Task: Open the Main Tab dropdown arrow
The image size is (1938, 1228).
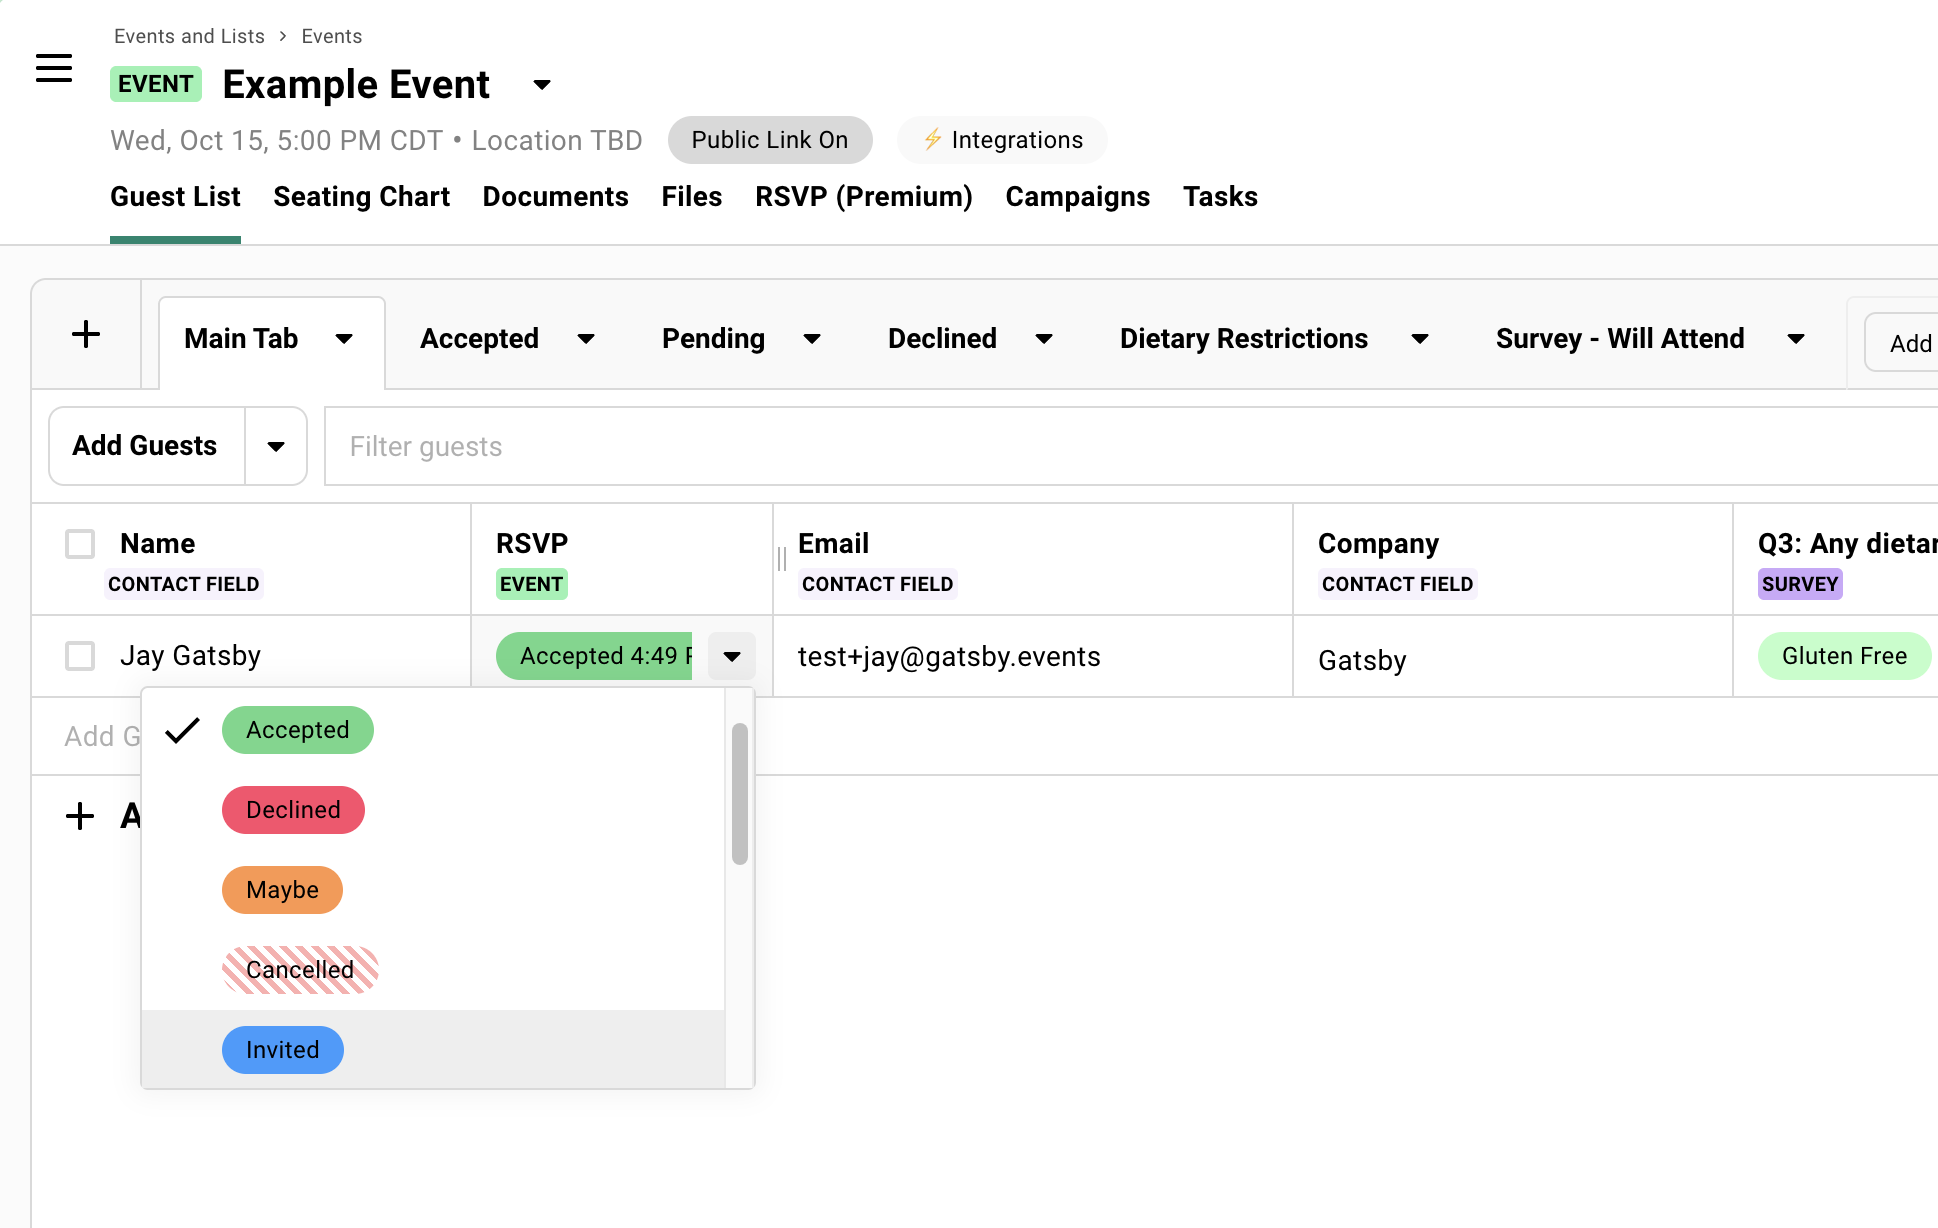Action: 344,339
